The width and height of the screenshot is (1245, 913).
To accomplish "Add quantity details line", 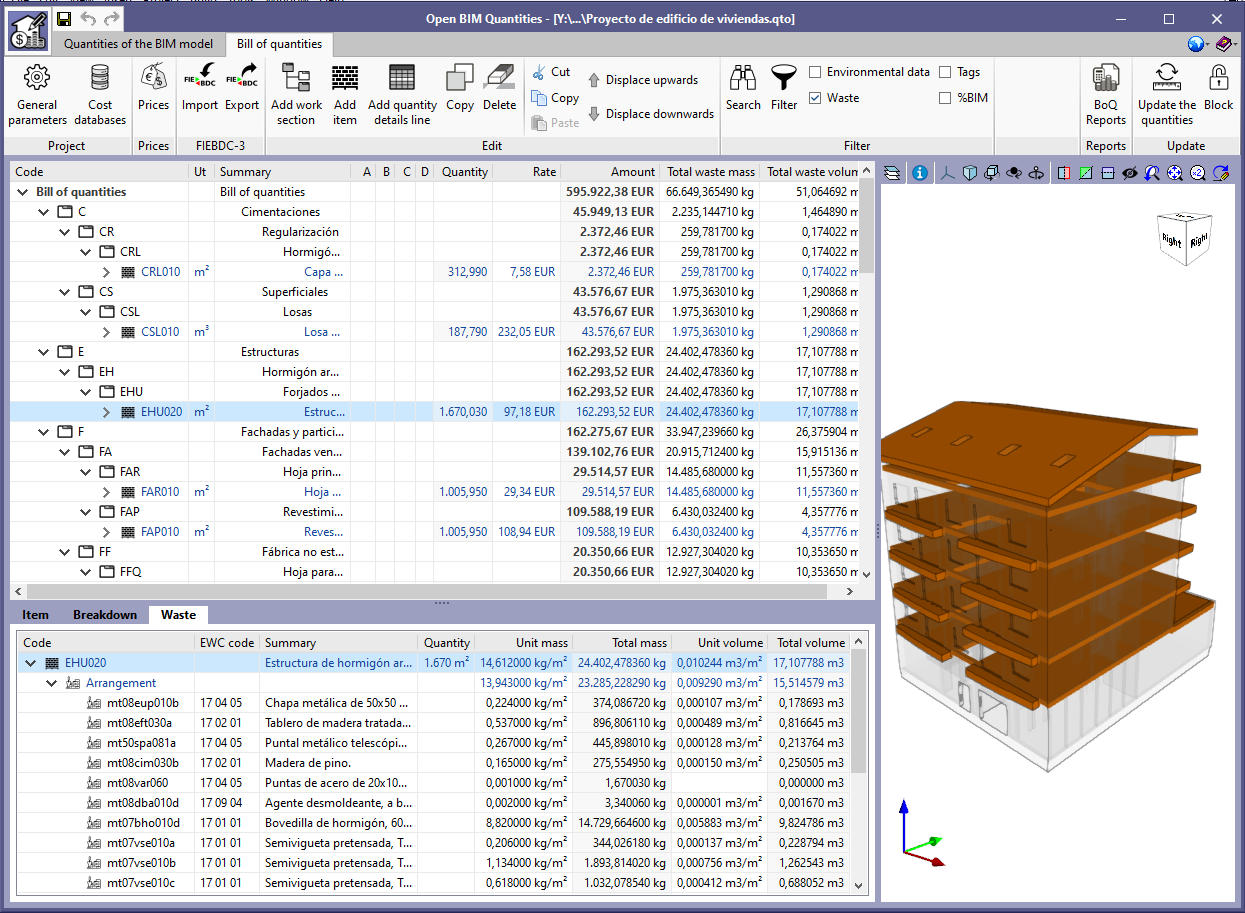I will pos(402,95).
